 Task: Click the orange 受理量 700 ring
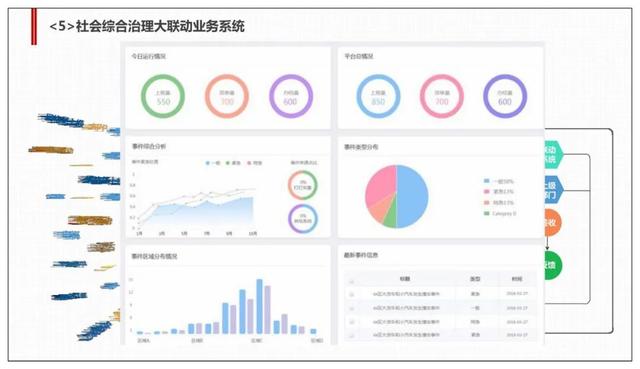click(227, 96)
